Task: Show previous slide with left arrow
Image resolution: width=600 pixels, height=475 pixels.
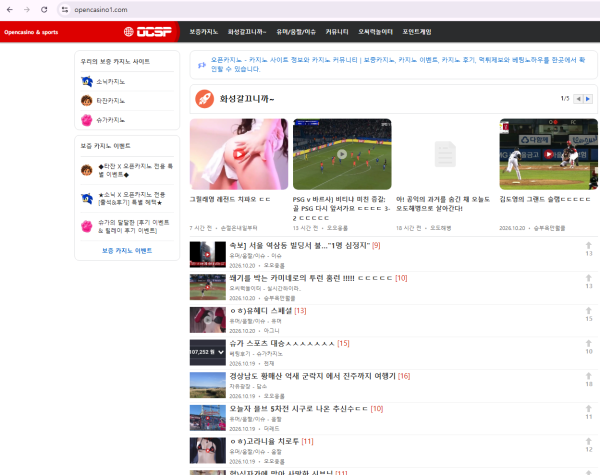Action: coord(579,99)
